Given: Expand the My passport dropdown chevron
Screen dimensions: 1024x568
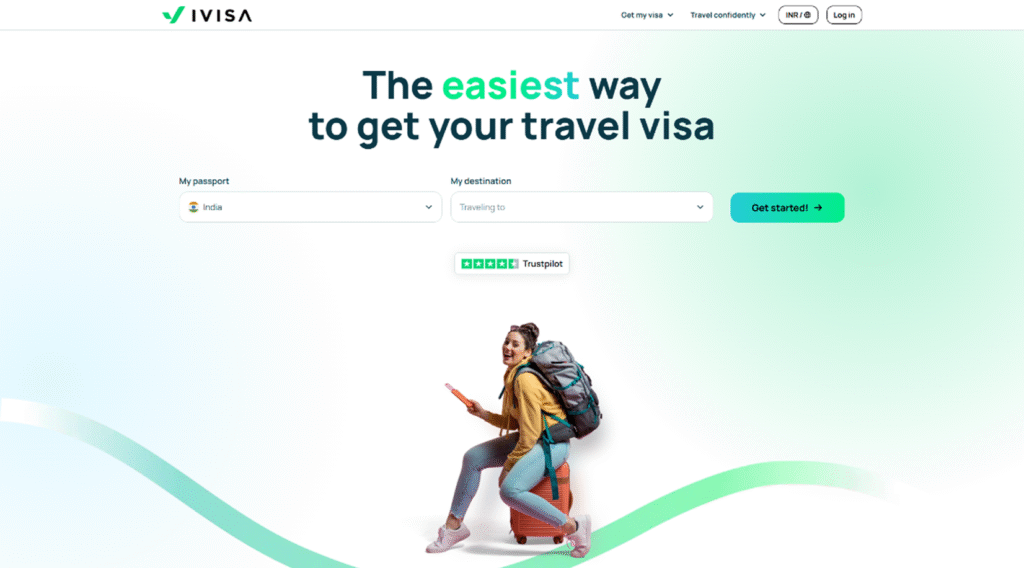Looking at the screenshot, I should (428, 207).
